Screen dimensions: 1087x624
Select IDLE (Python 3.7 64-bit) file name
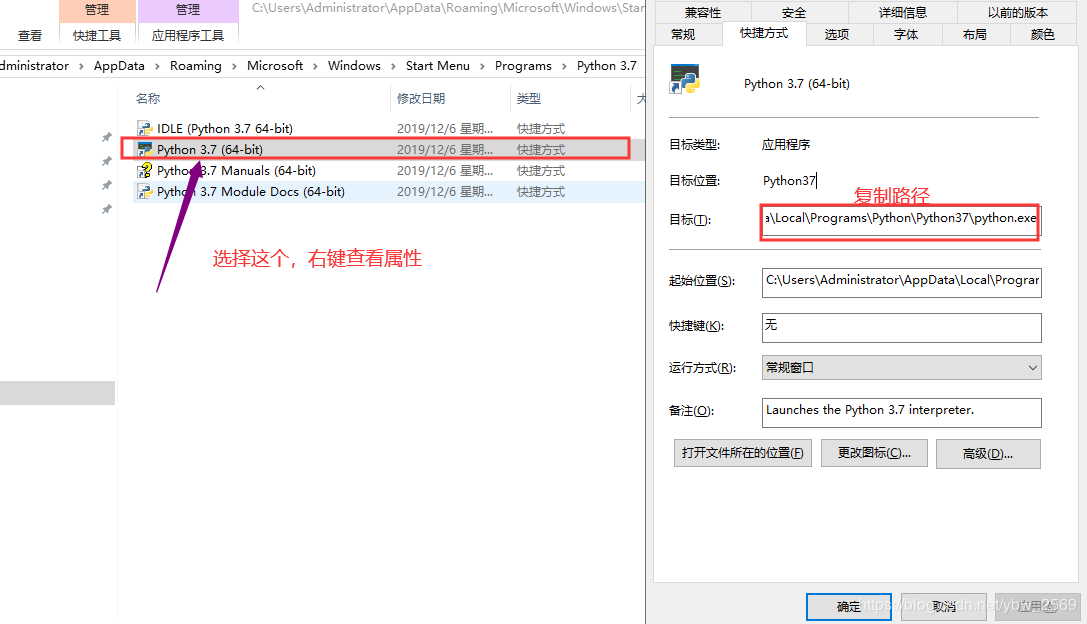coord(225,128)
